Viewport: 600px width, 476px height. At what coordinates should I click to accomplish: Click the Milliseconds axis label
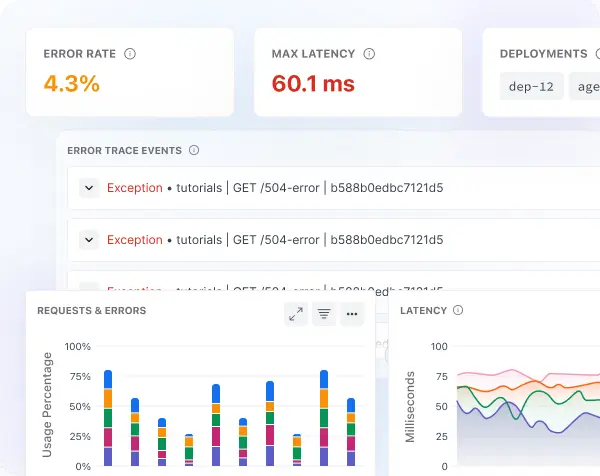(x=410, y=407)
